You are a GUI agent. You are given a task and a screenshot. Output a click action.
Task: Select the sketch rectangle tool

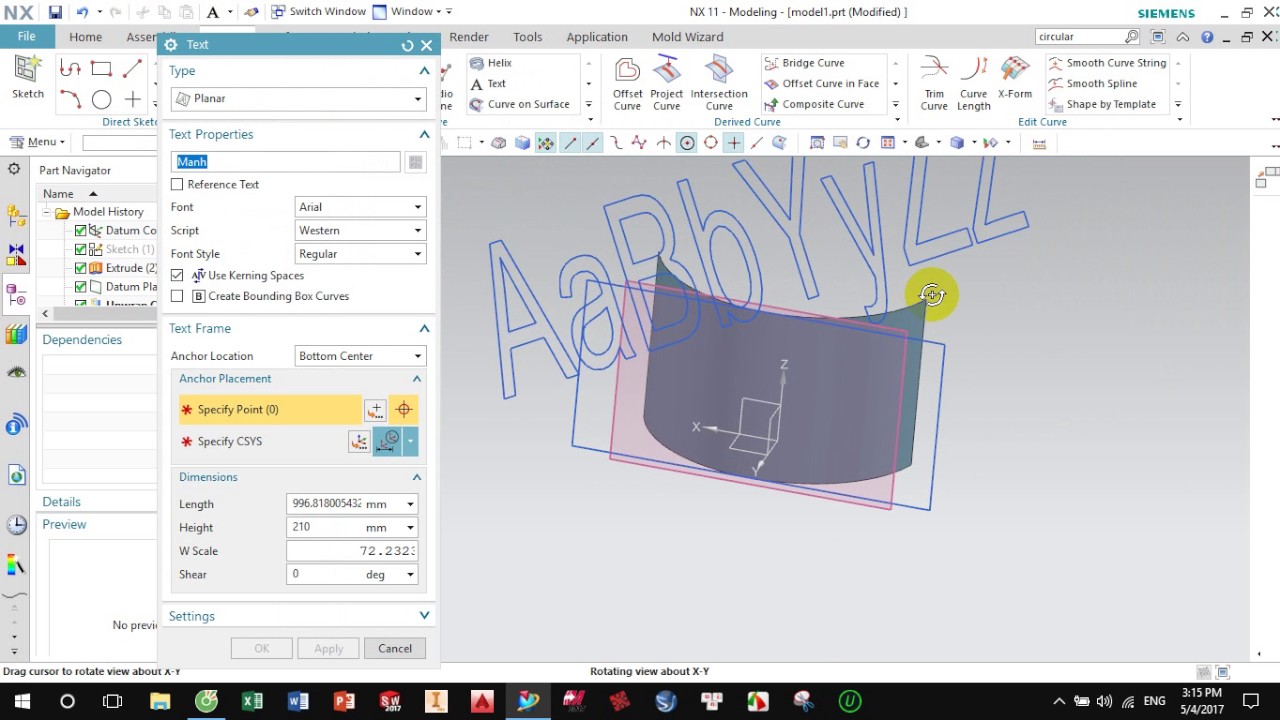(x=101, y=68)
